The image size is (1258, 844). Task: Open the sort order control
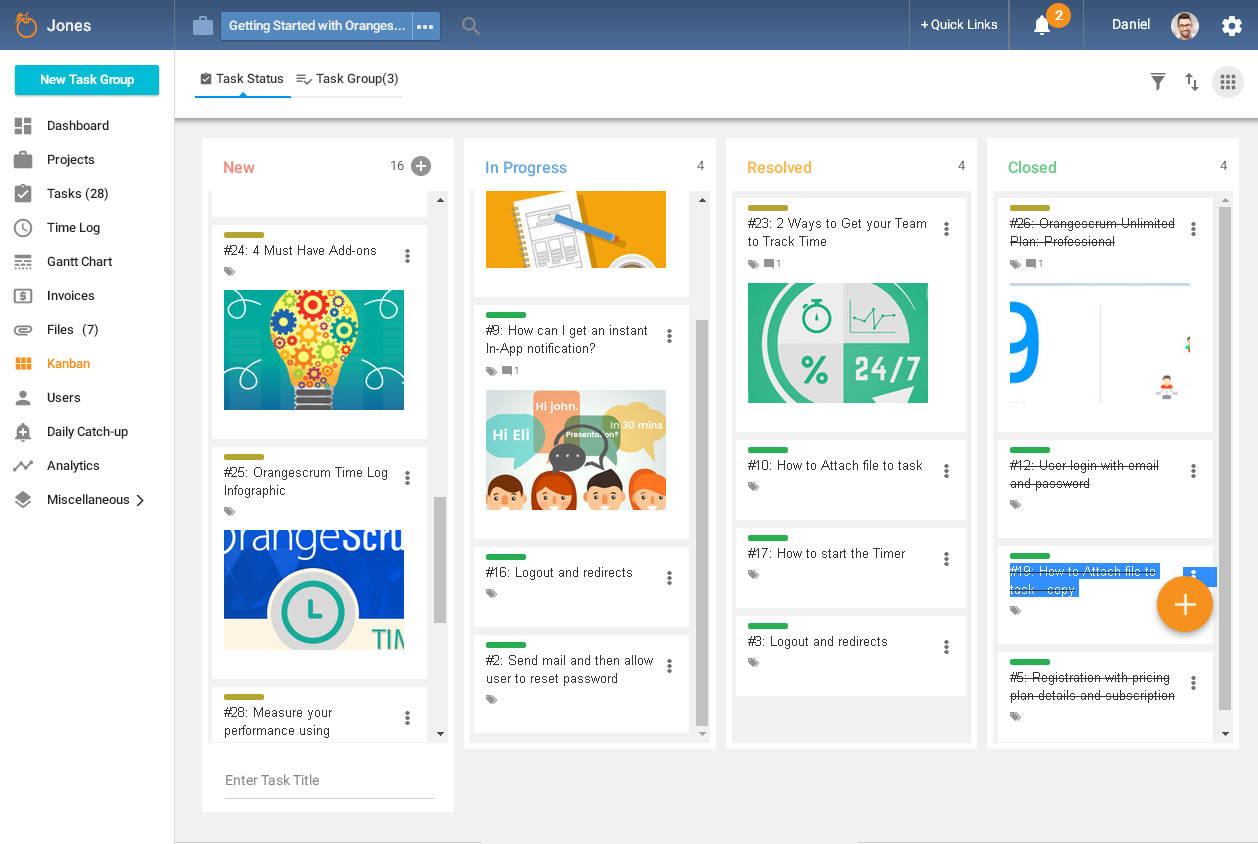click(1192, 82)
